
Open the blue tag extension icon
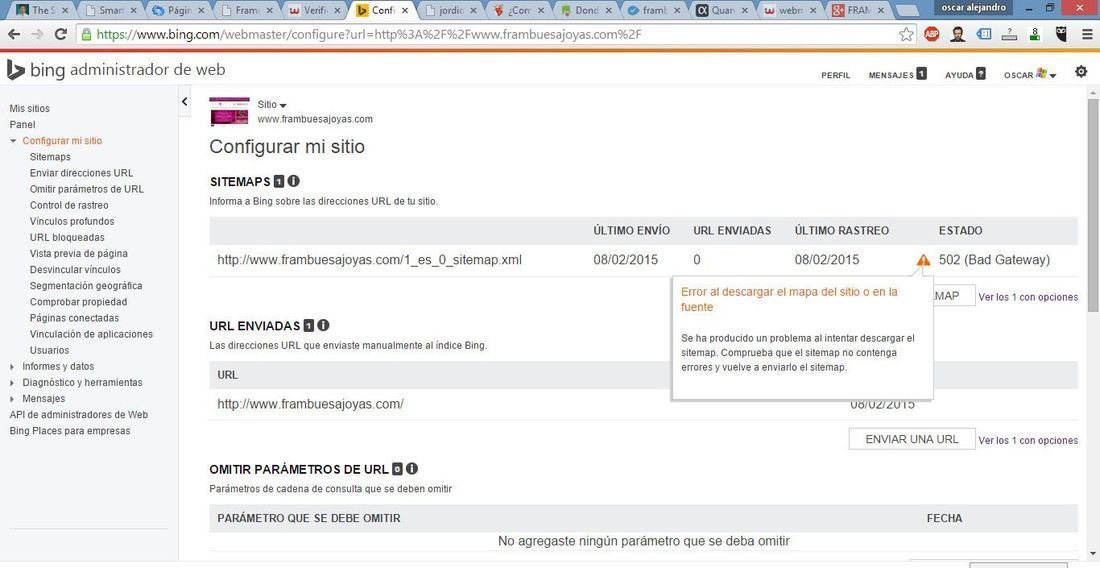pos(984,34)
